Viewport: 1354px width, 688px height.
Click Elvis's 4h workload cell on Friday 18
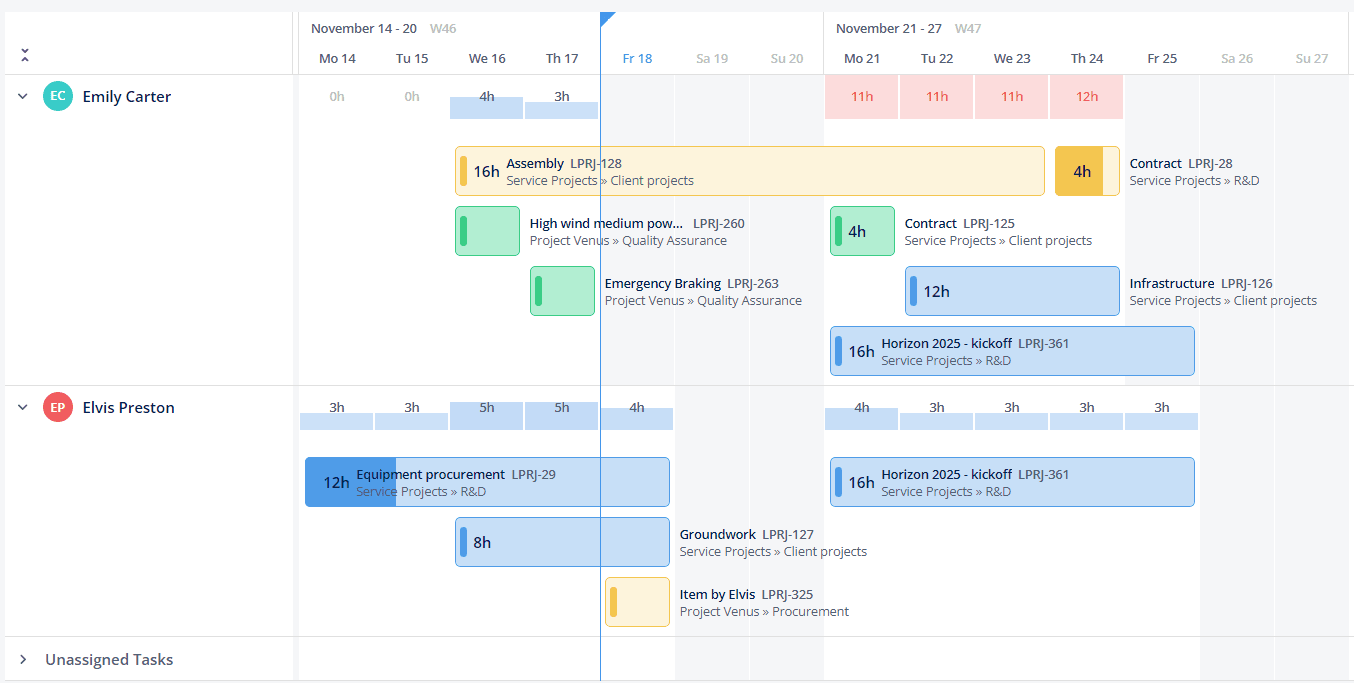tap(637, 408)
